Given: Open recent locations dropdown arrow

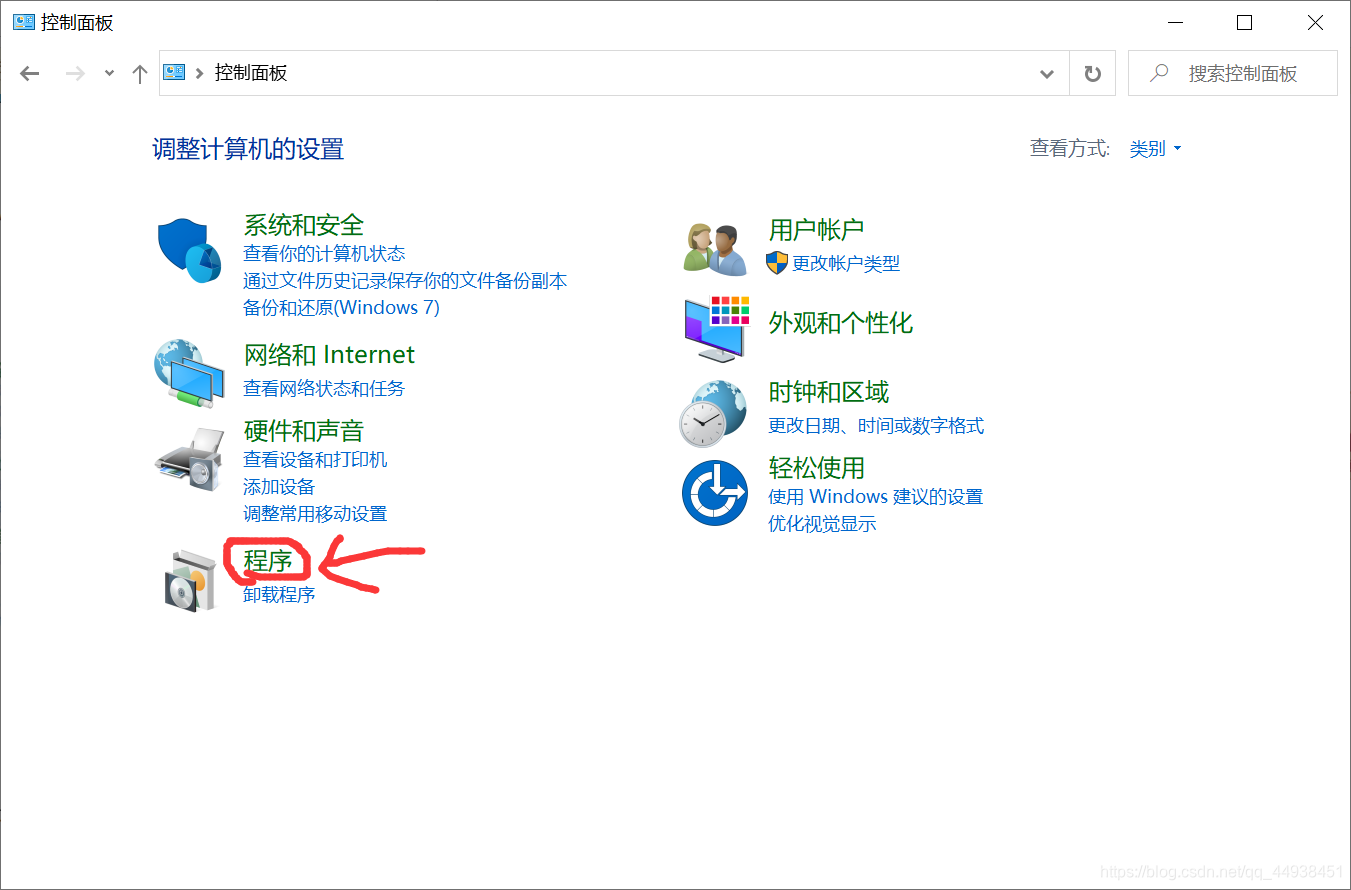Looking at the screenshot, I should pos(109,73).
